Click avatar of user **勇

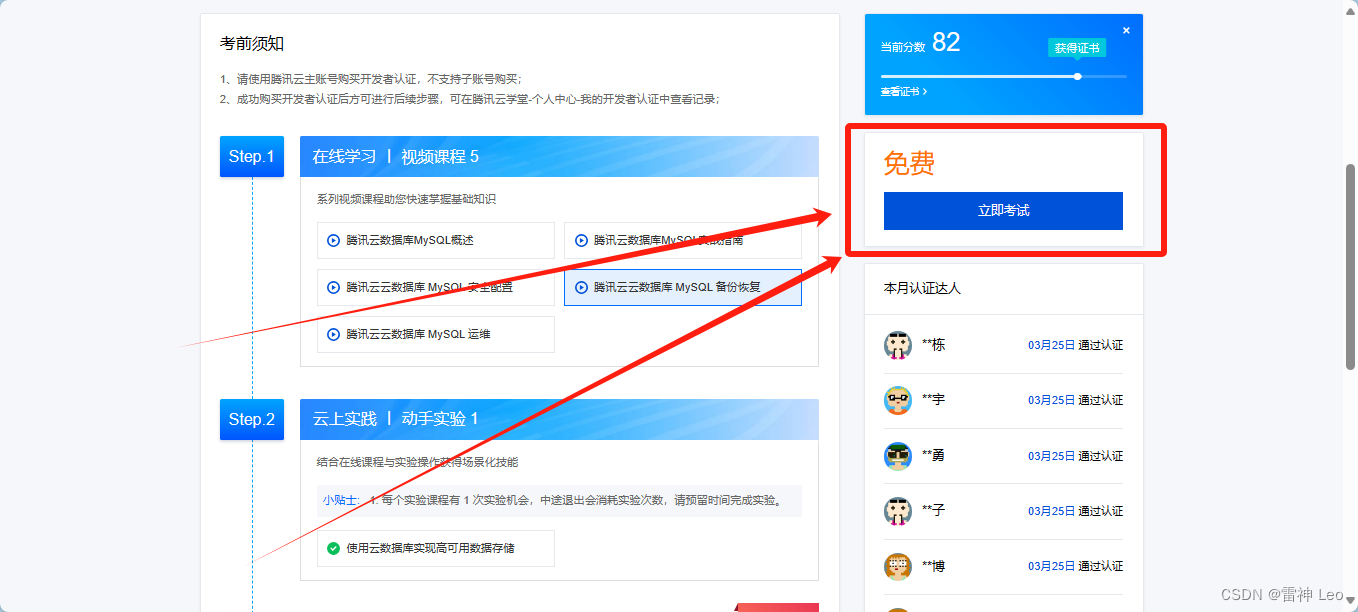click(898, 456)
